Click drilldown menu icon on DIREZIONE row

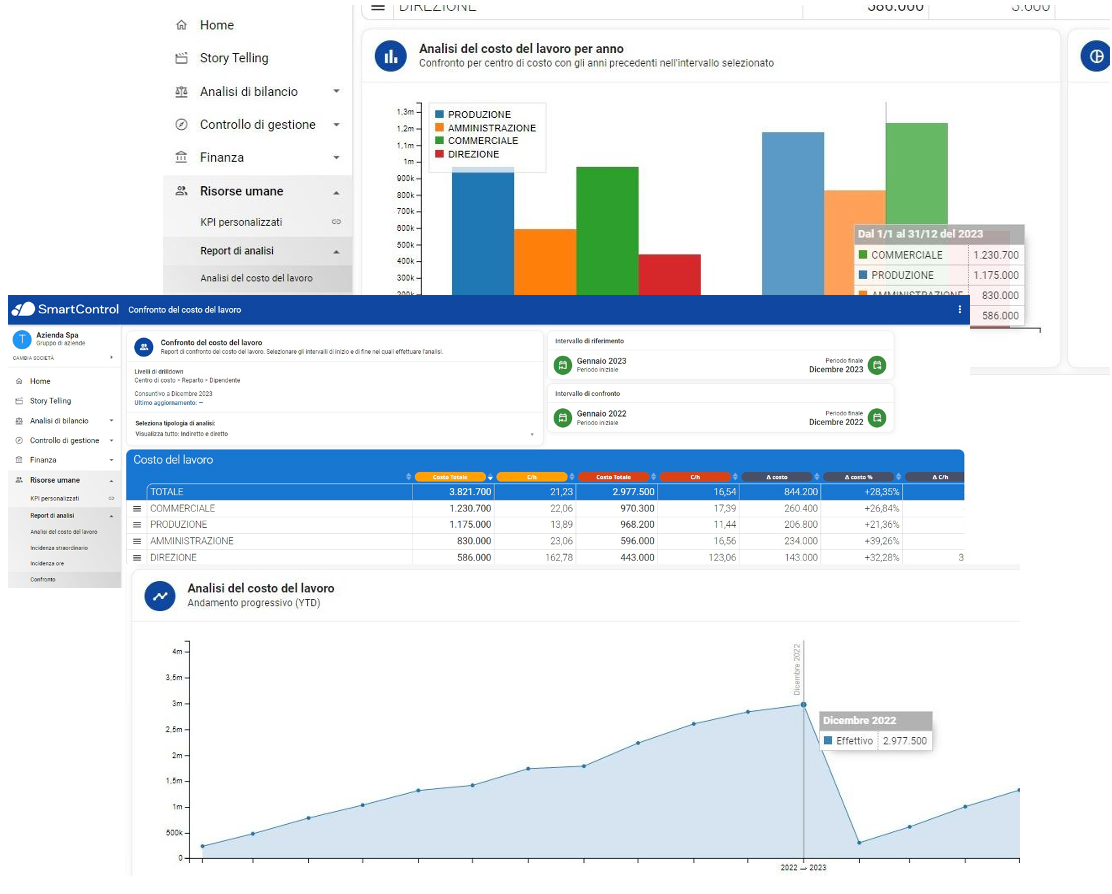coord(137,558)
